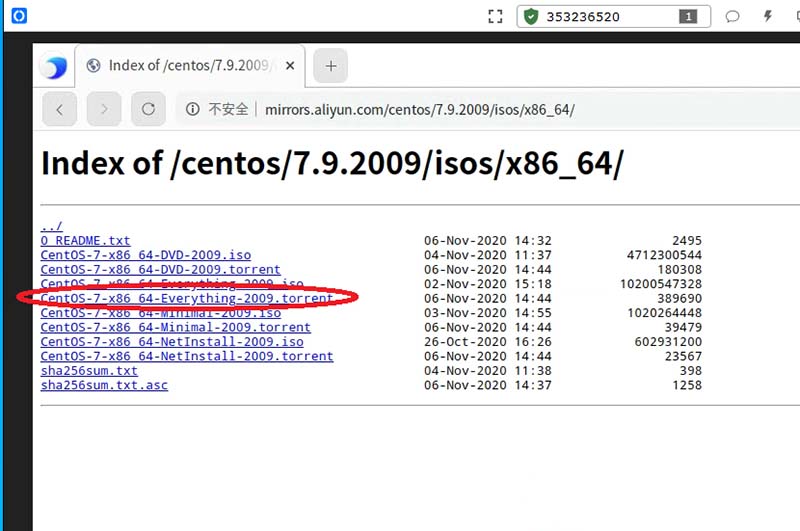This screenshot has height=531, width=800.
Task: Click the date 02-Nov-2020 15:18
Action: coord(488,284)
